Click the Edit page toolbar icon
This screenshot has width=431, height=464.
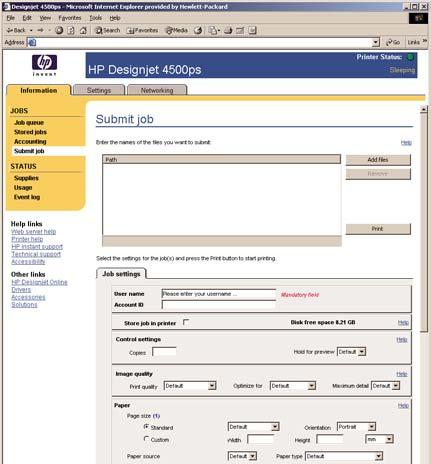tap(240, 31)
